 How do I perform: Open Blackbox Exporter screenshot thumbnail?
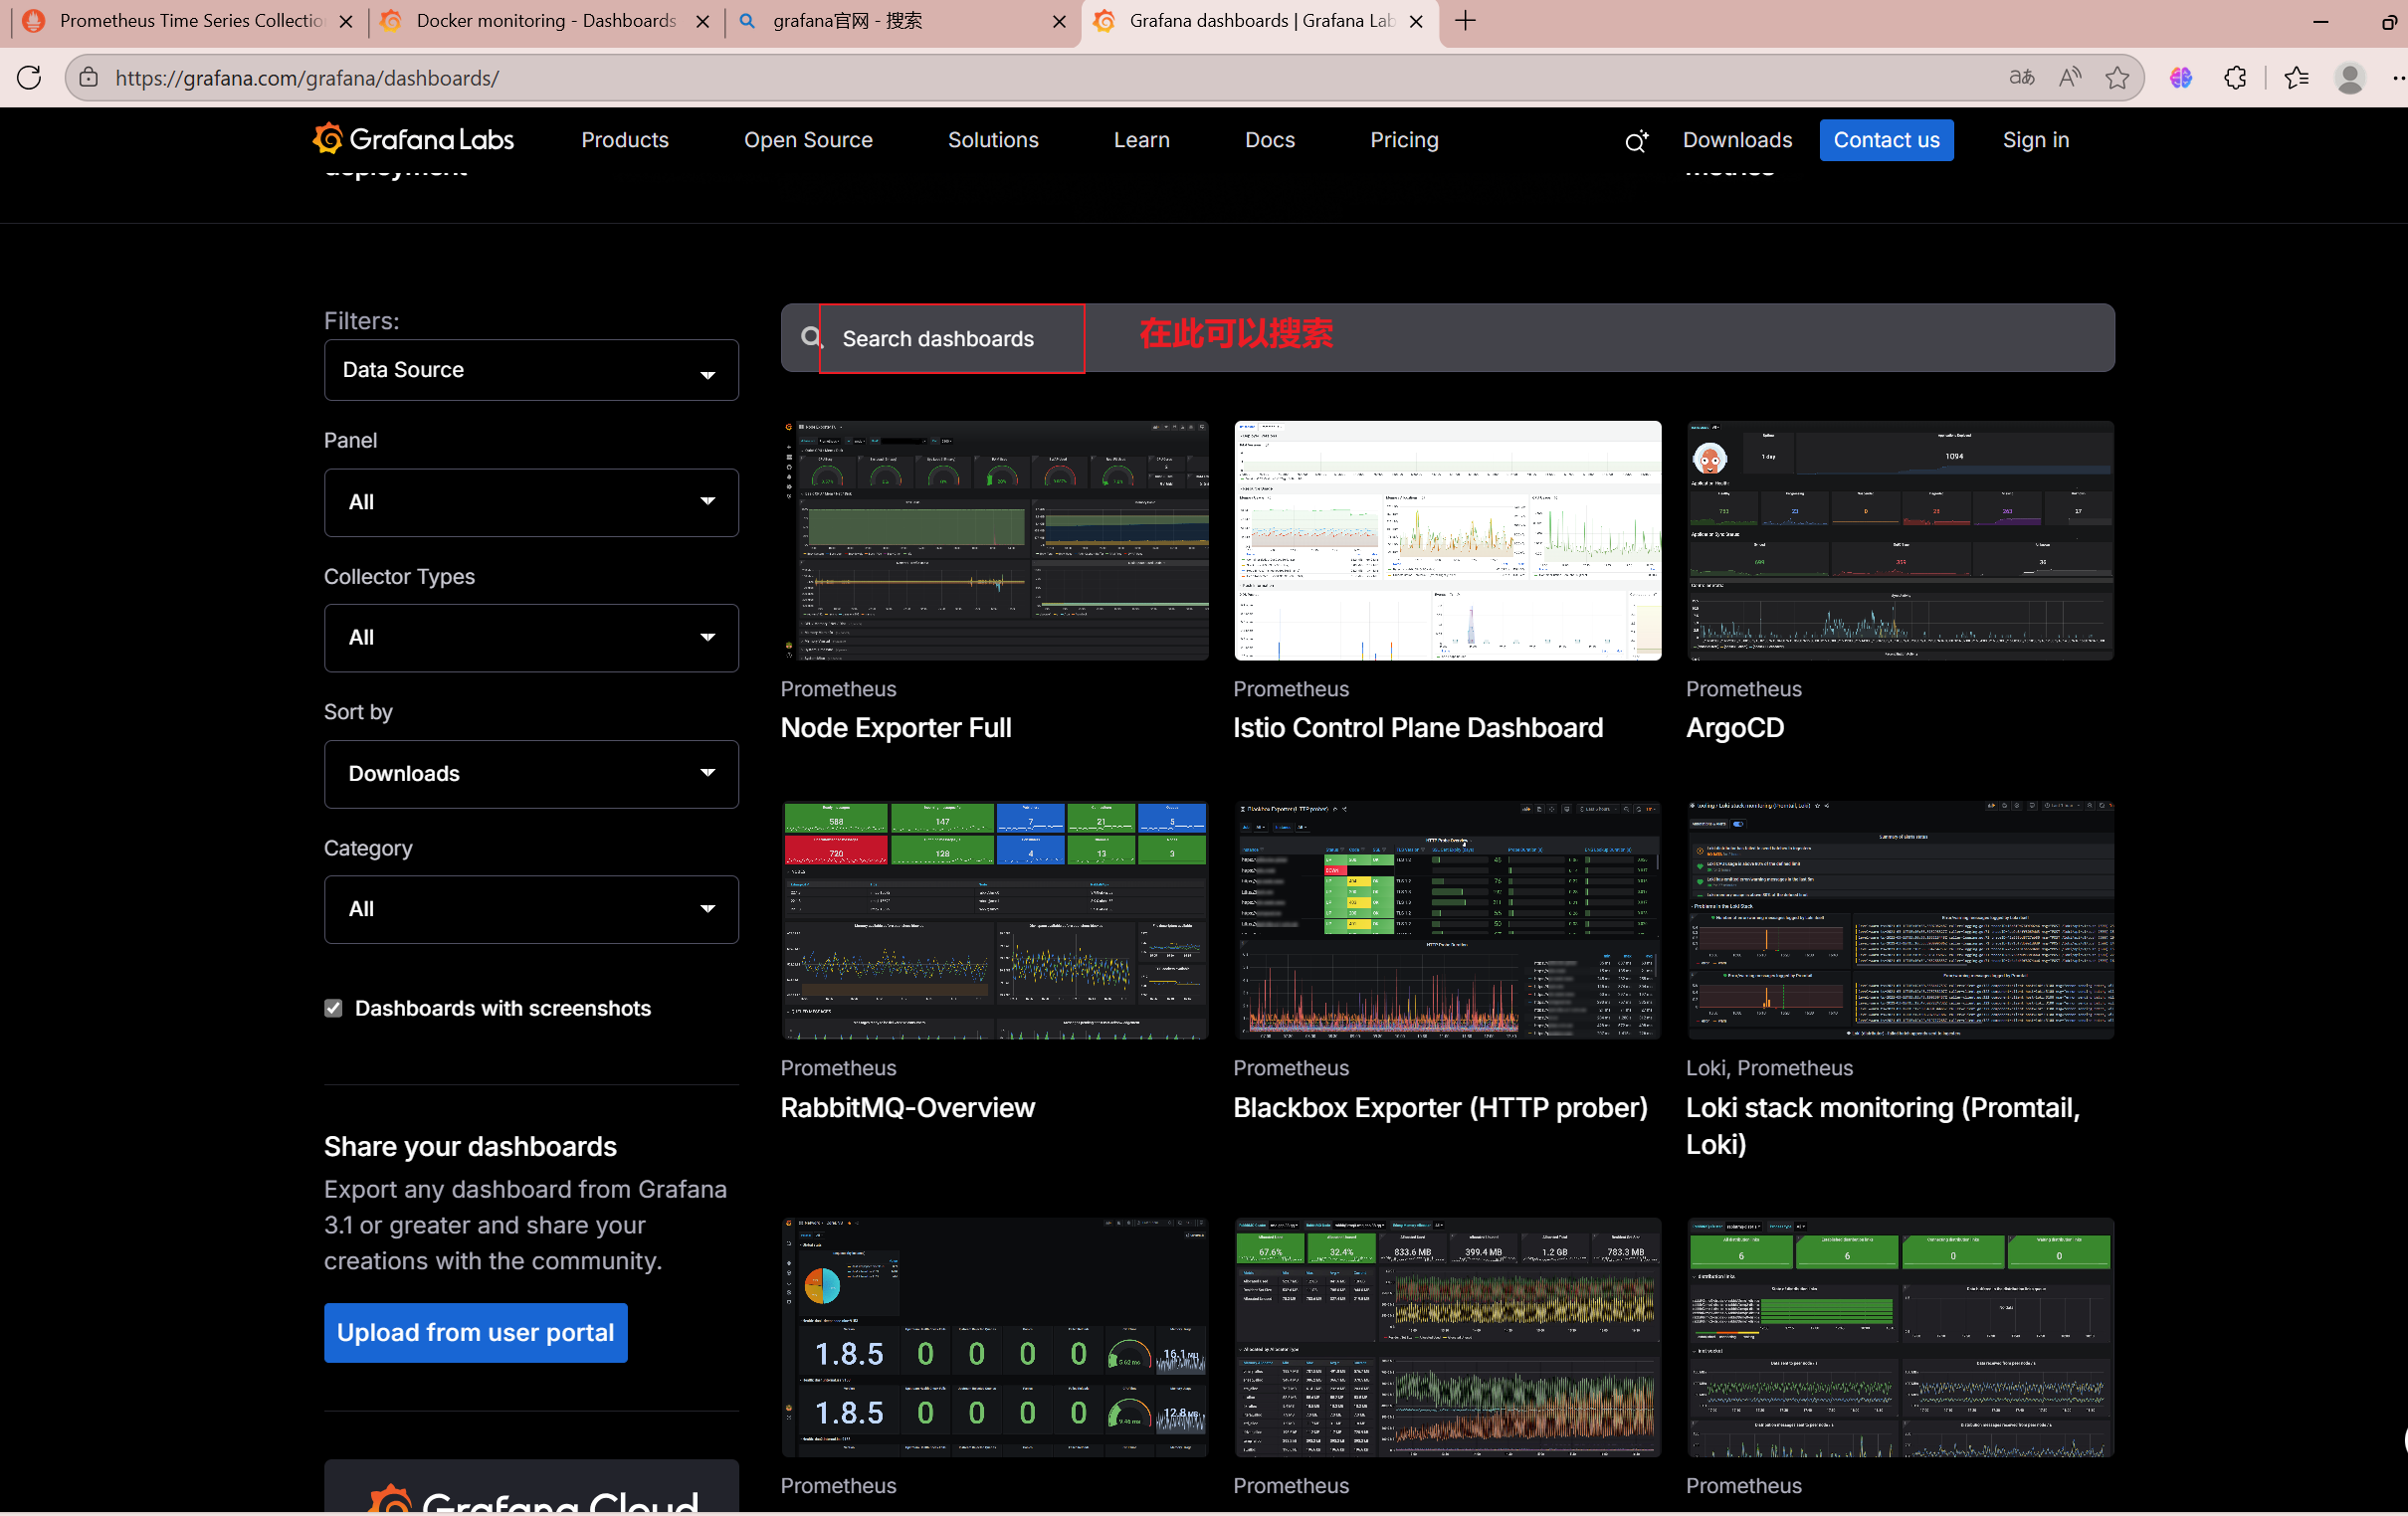tap(1447, 920)
